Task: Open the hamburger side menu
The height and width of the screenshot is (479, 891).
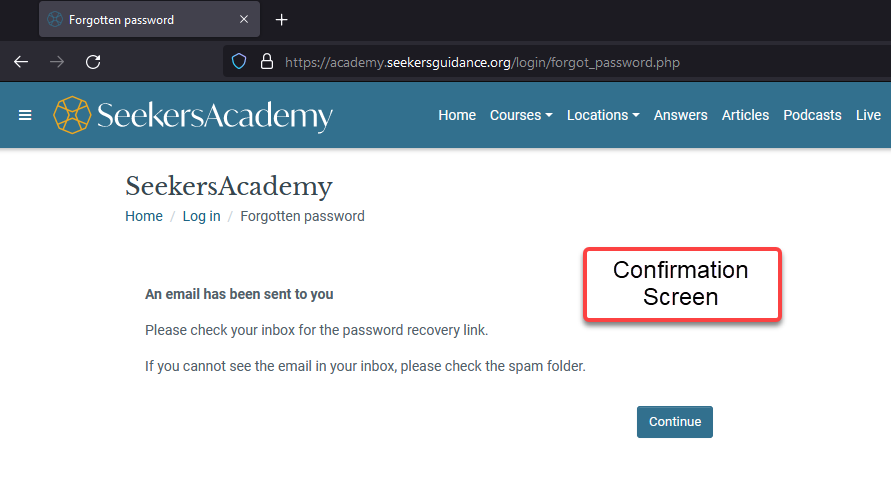Action: coord(25,115)
